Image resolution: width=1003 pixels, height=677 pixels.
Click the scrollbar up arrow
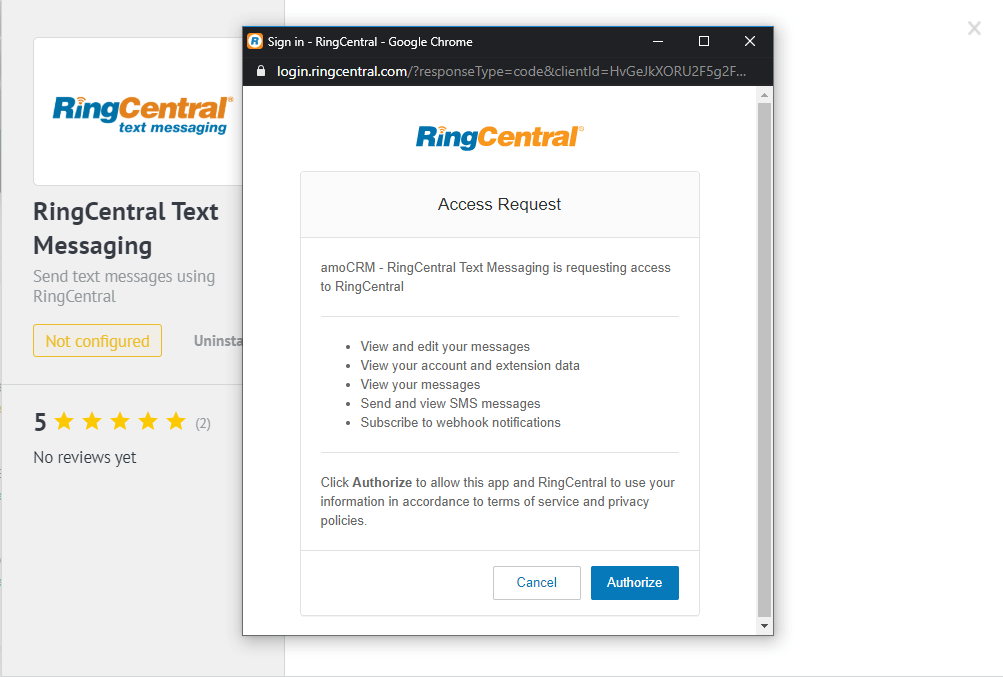pos(764,93)
